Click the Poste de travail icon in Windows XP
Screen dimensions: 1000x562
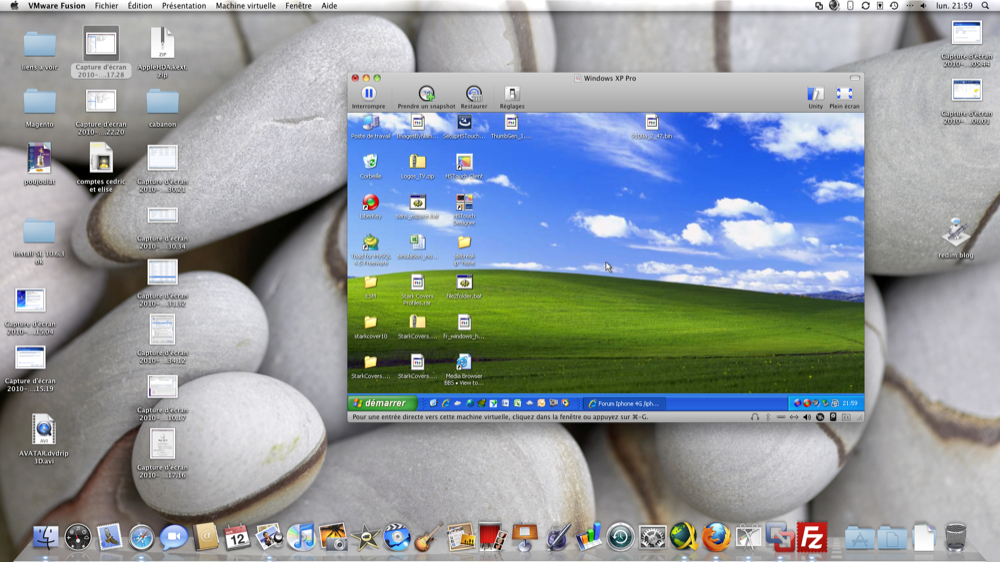pyautogui.click(x=371, y=122)
